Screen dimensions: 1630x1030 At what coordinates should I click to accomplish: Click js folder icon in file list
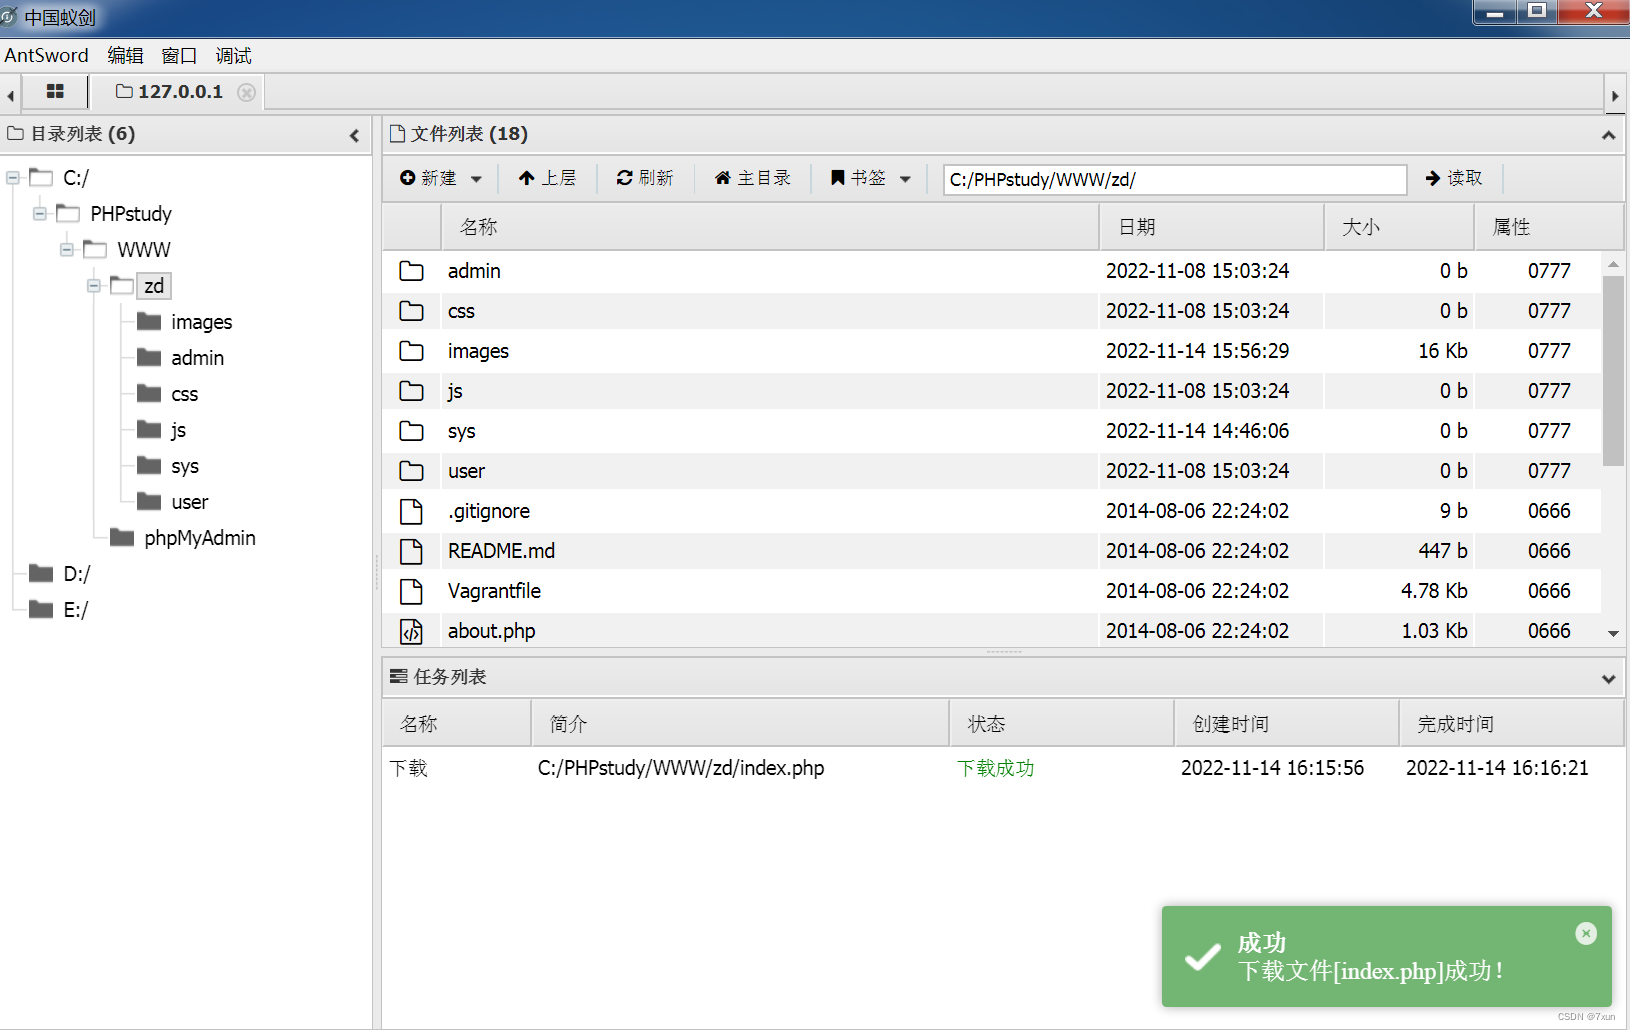(411, 391)
